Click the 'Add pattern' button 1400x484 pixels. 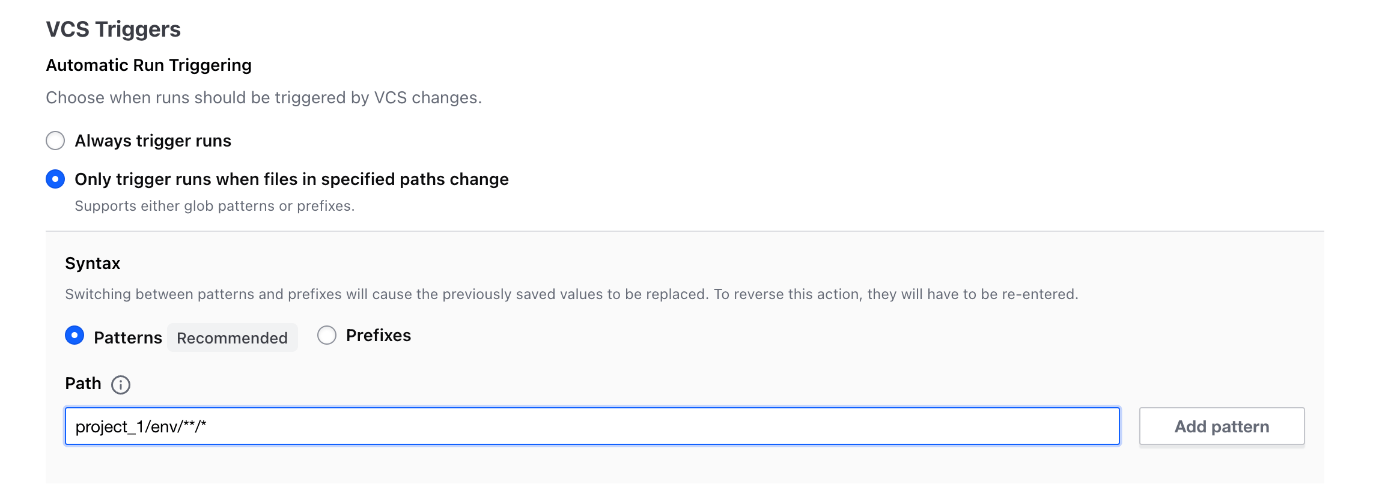1222,426
